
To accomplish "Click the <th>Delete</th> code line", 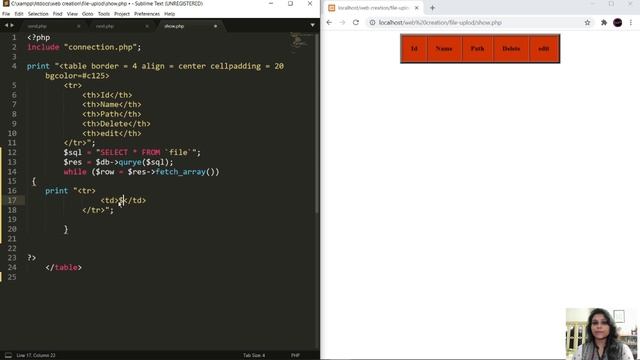I will click(x=116, y=124).
